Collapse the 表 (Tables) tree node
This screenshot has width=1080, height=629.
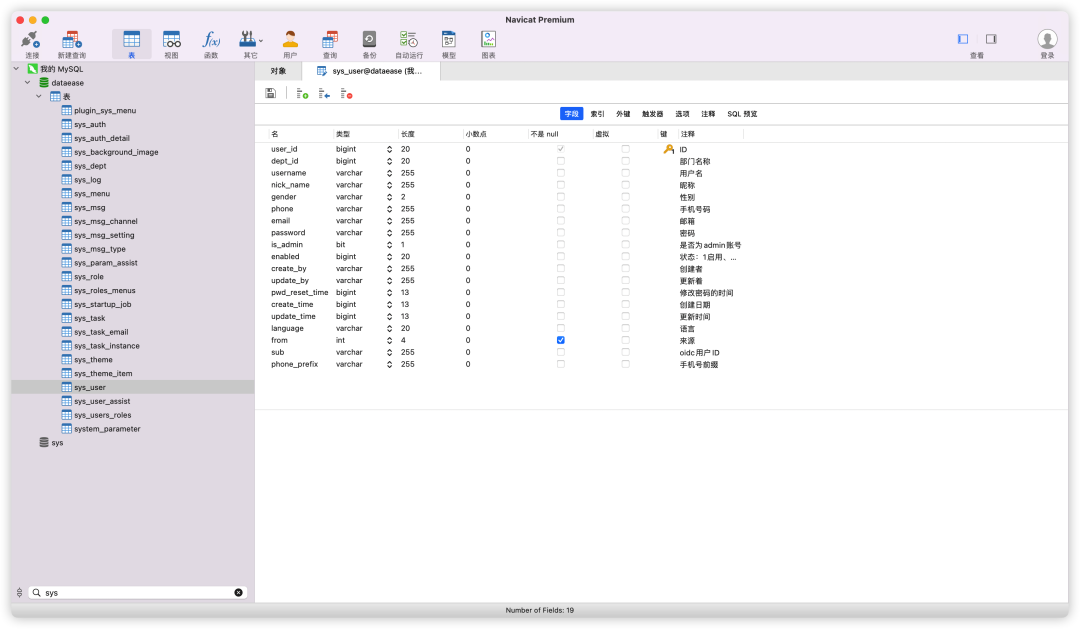[39, 95]
